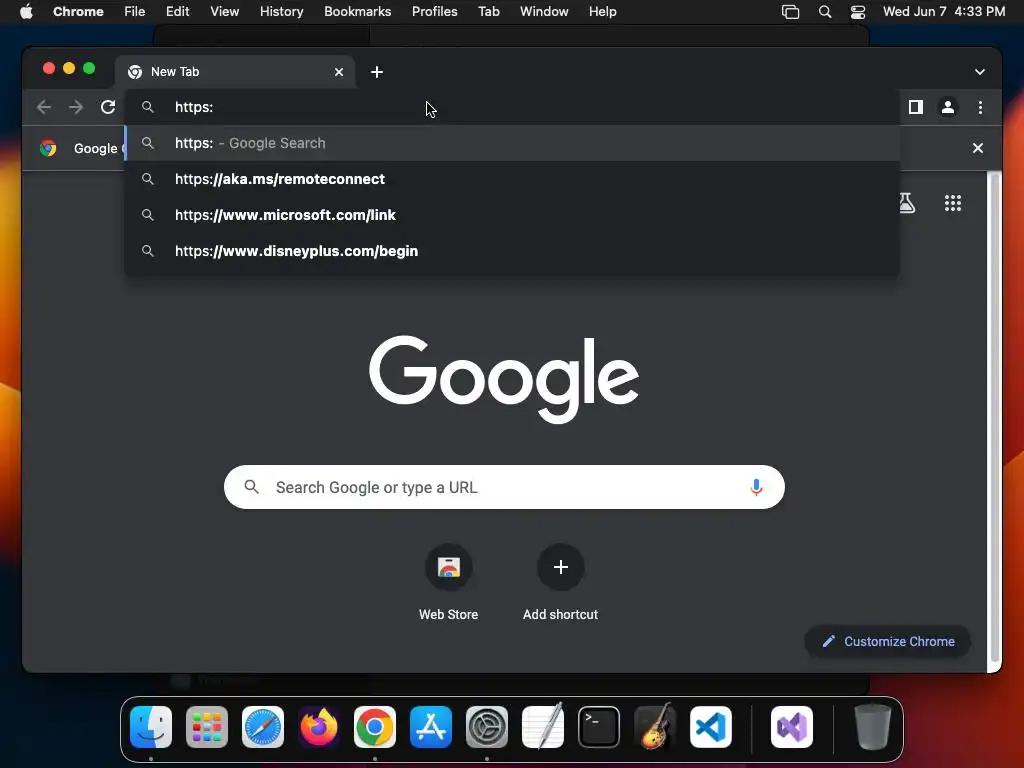The height and width of the screenshot is (768, 1024).
Task: Open Spotlight search in menu bar
Action: click(x=825, y=12)
